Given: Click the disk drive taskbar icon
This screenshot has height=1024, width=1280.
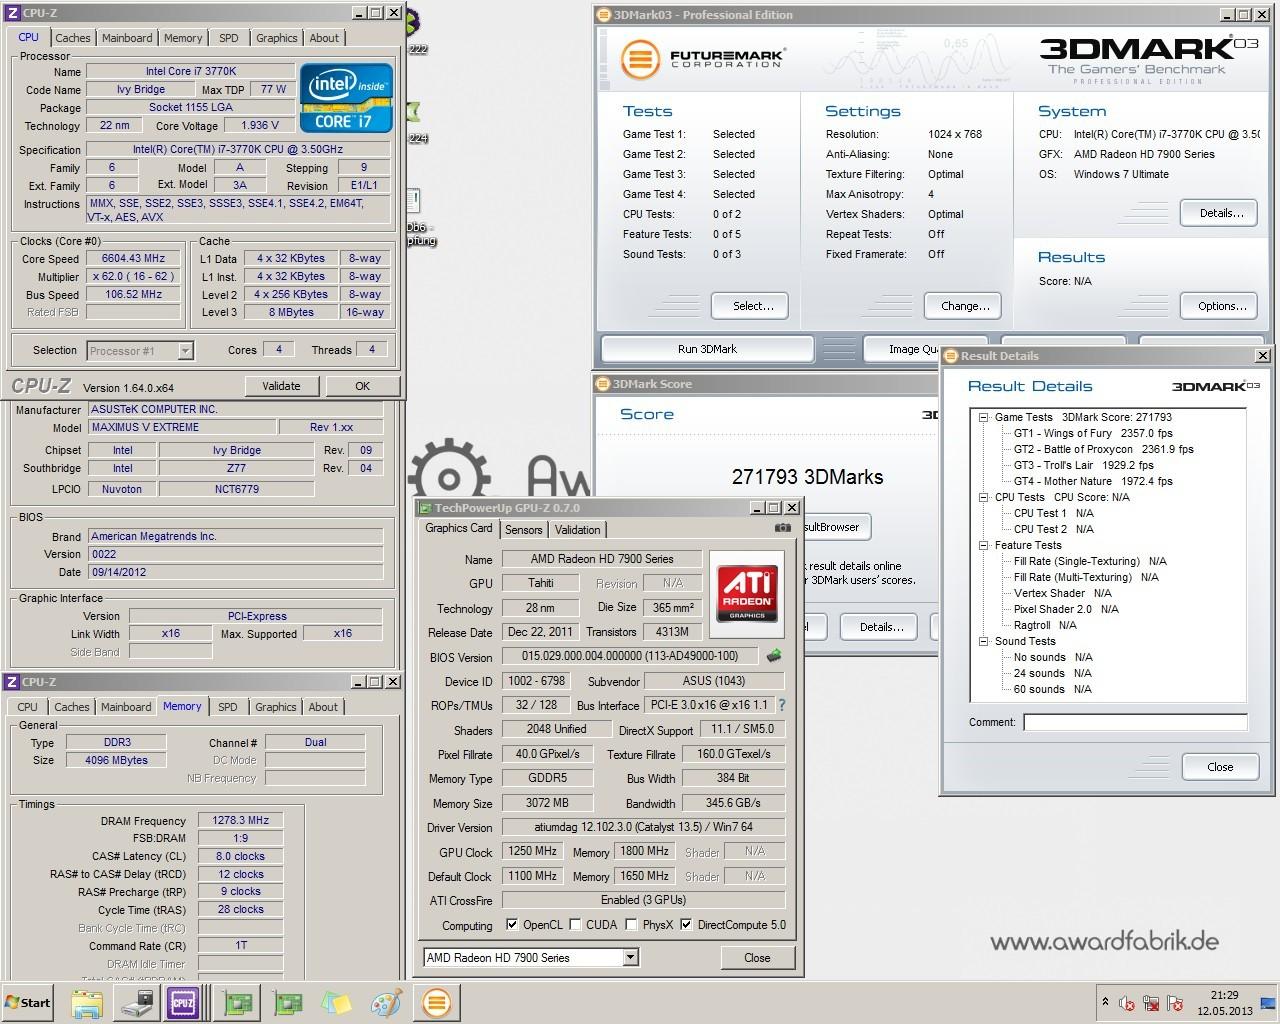Looking at the screenshot, I should [x=136, y=1002].
